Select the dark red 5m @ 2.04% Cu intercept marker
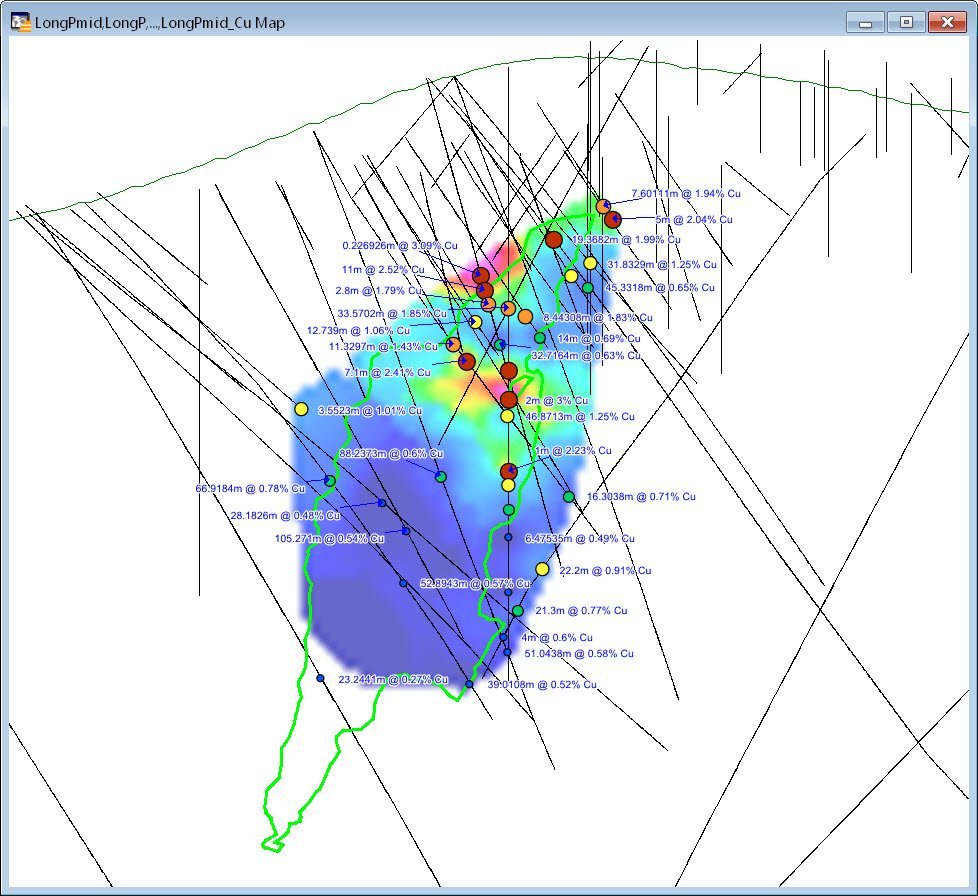 pos(613,220)
